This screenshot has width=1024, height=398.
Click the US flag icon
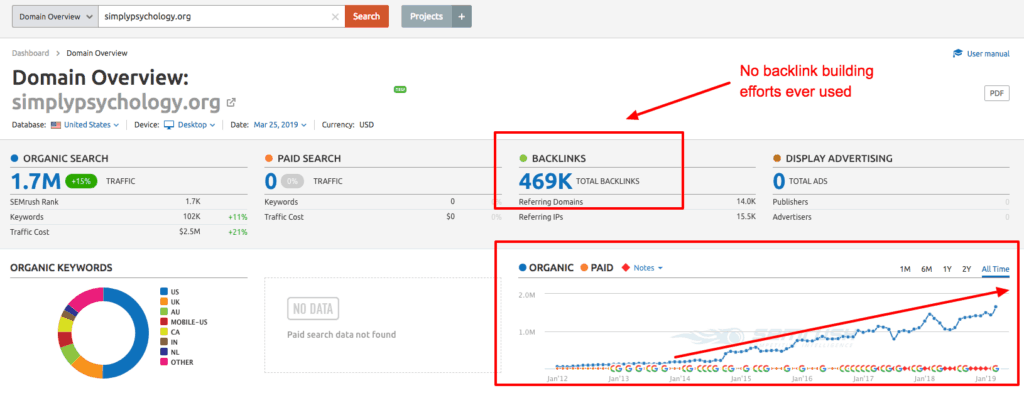coord(56,125)
